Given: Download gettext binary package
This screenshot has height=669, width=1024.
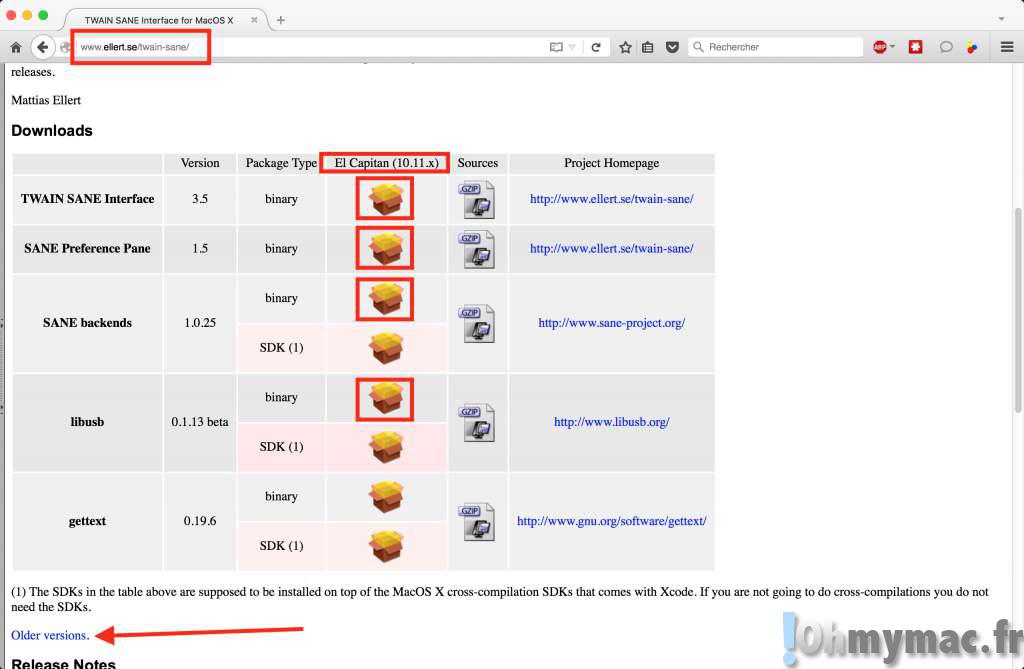Looking at the screenshot, I should pyautogui.click(x=385, y=497).
